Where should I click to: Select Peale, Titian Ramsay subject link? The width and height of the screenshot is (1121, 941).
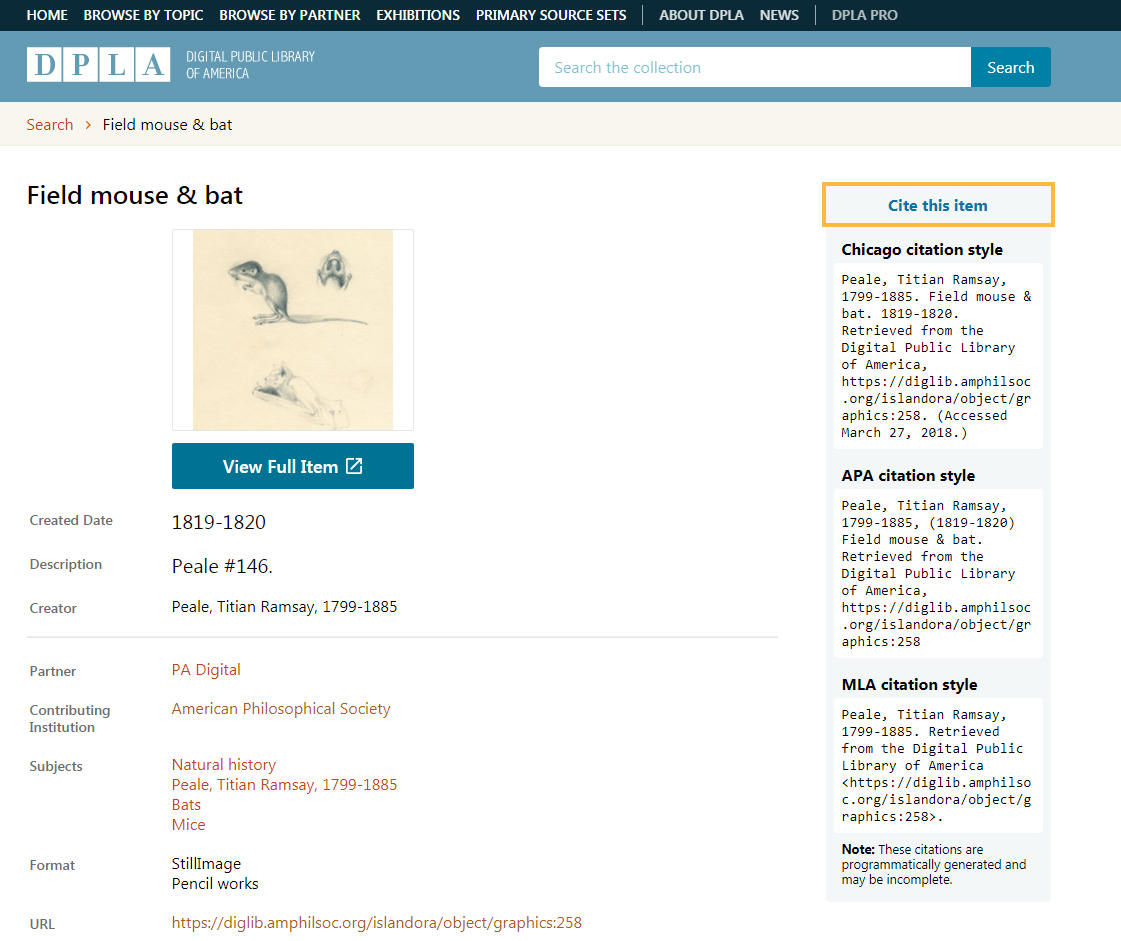tap(285, 785)
